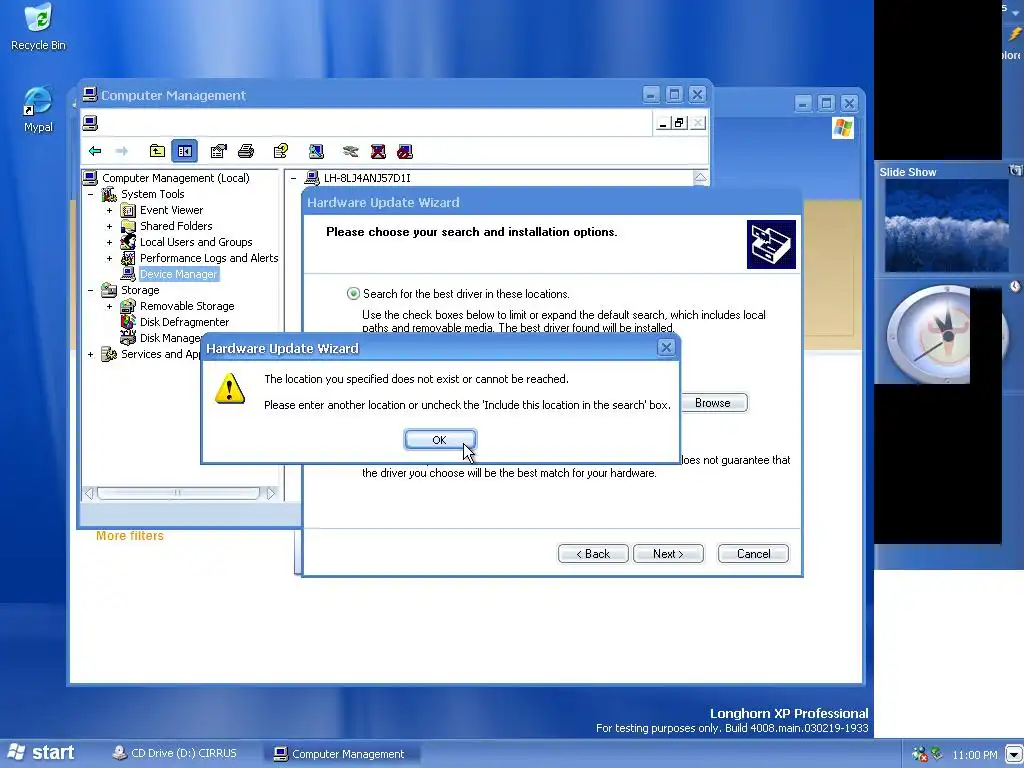The width and height of the screenshot is (1024, 768).
Task: Close the warning dialog with its X button
Action: point(665,347)
